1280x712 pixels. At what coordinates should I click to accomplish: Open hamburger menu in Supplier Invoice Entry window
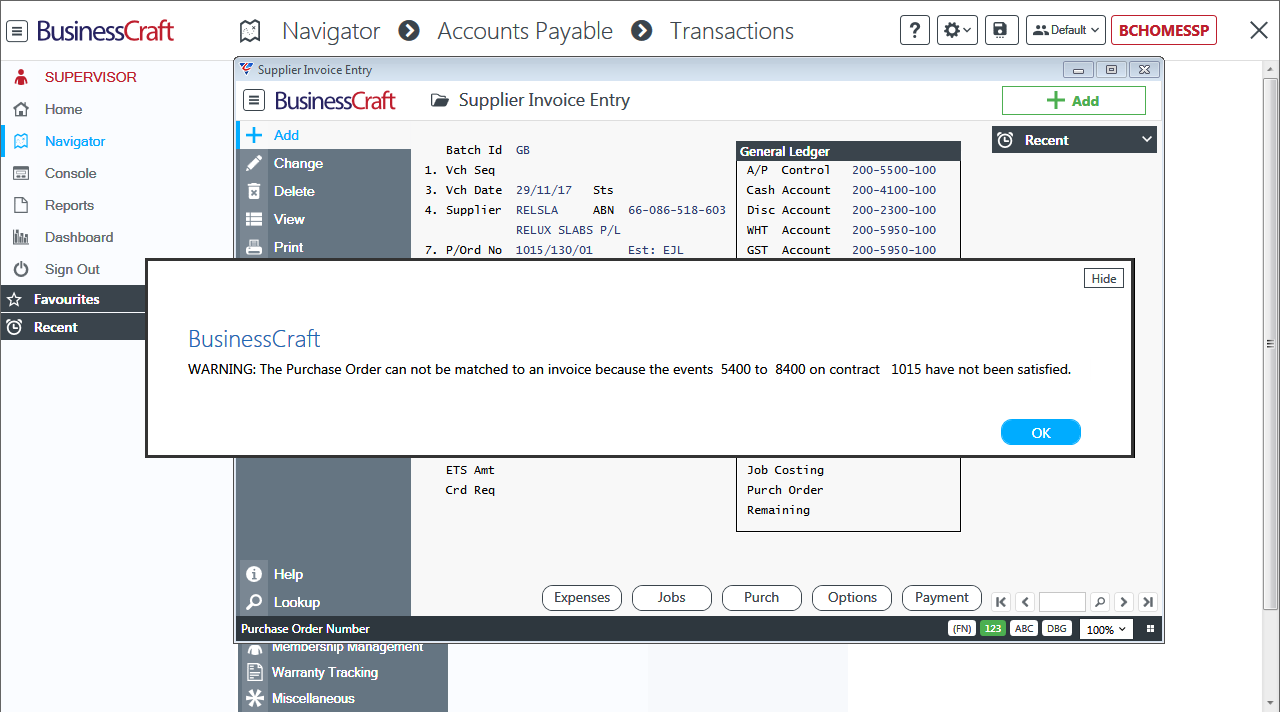(x=254, y=100)
